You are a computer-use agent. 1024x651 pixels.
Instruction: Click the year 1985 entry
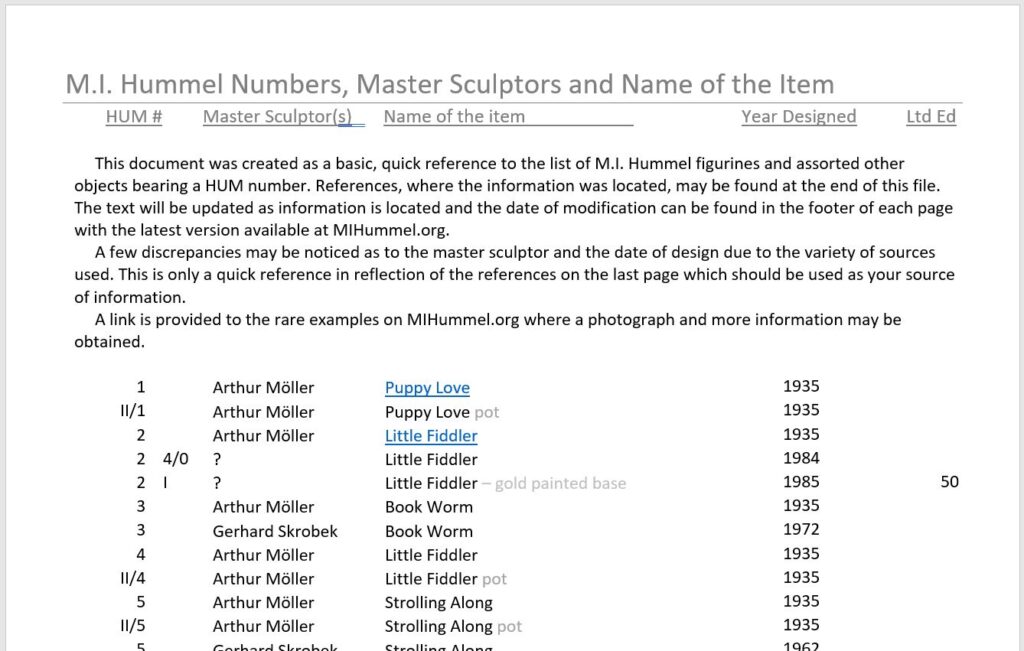click(x=801, y=482)
